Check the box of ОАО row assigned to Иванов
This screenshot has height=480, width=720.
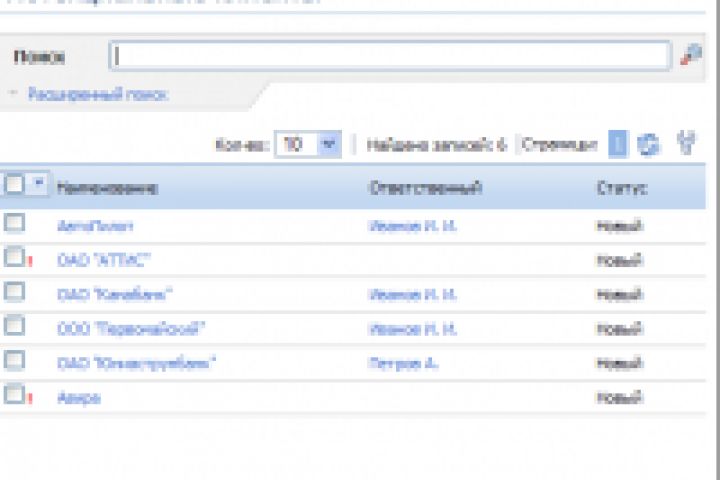[x=14, y=292]
